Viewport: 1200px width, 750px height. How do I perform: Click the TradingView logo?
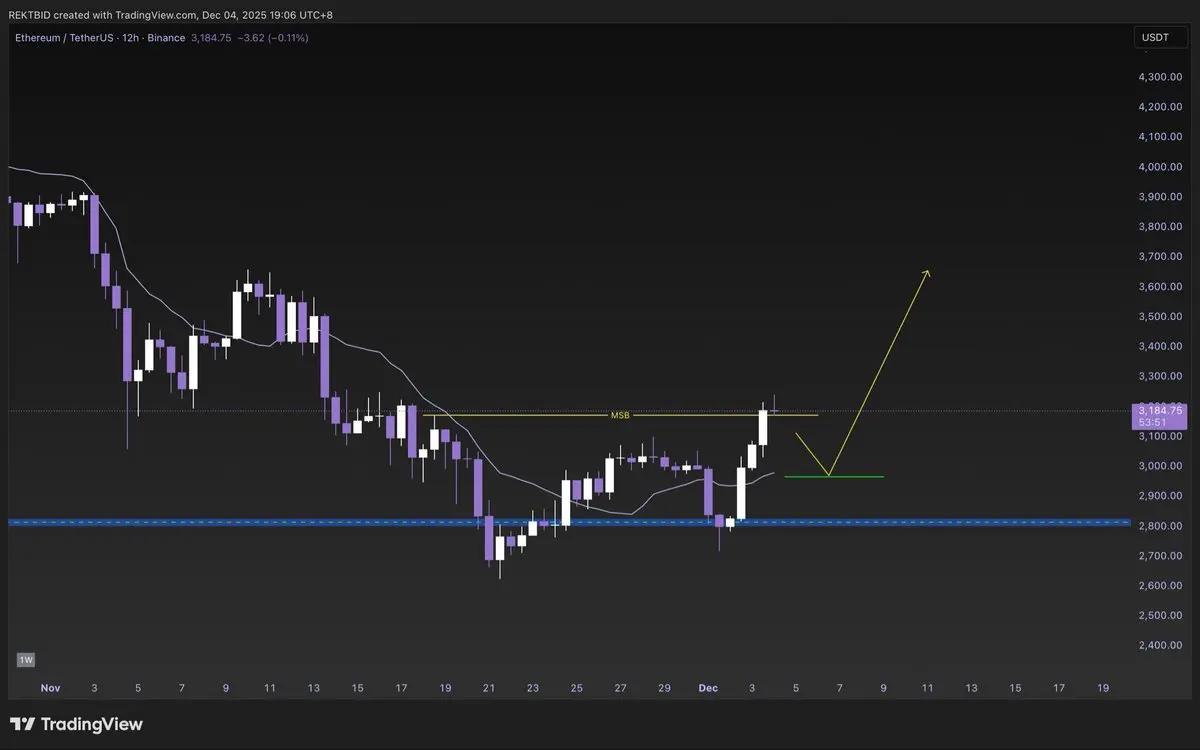coord(76,724)
